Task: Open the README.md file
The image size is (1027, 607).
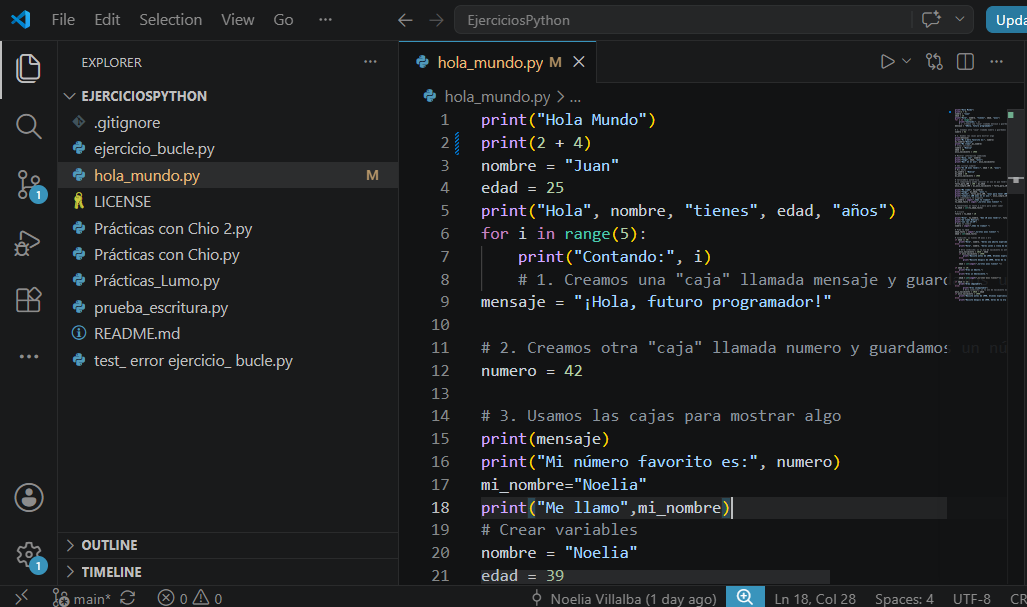Action: [x=229, y=333]
